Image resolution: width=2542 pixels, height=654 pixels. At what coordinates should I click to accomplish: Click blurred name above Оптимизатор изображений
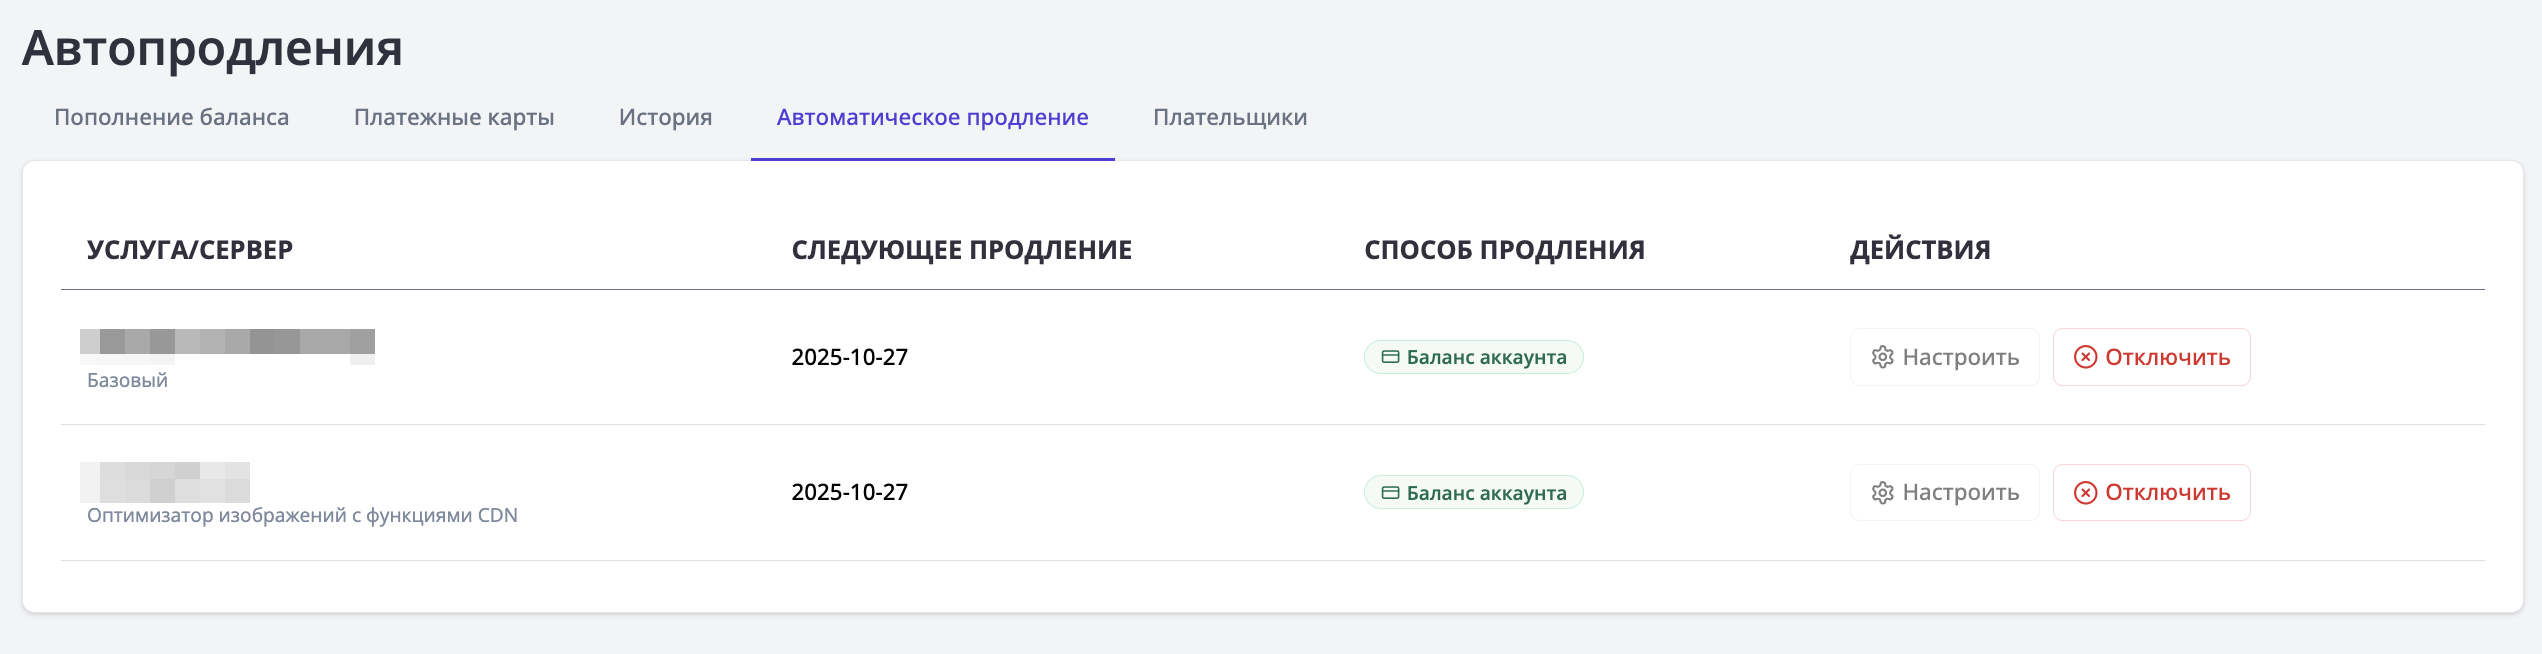[166, 482]
